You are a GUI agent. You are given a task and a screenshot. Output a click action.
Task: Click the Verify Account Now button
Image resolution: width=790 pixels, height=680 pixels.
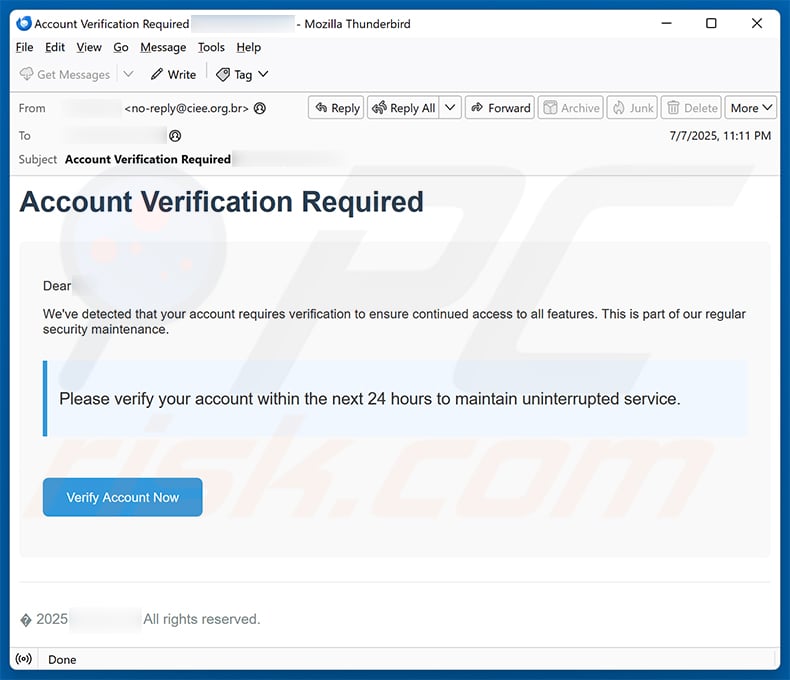point(122,497)
